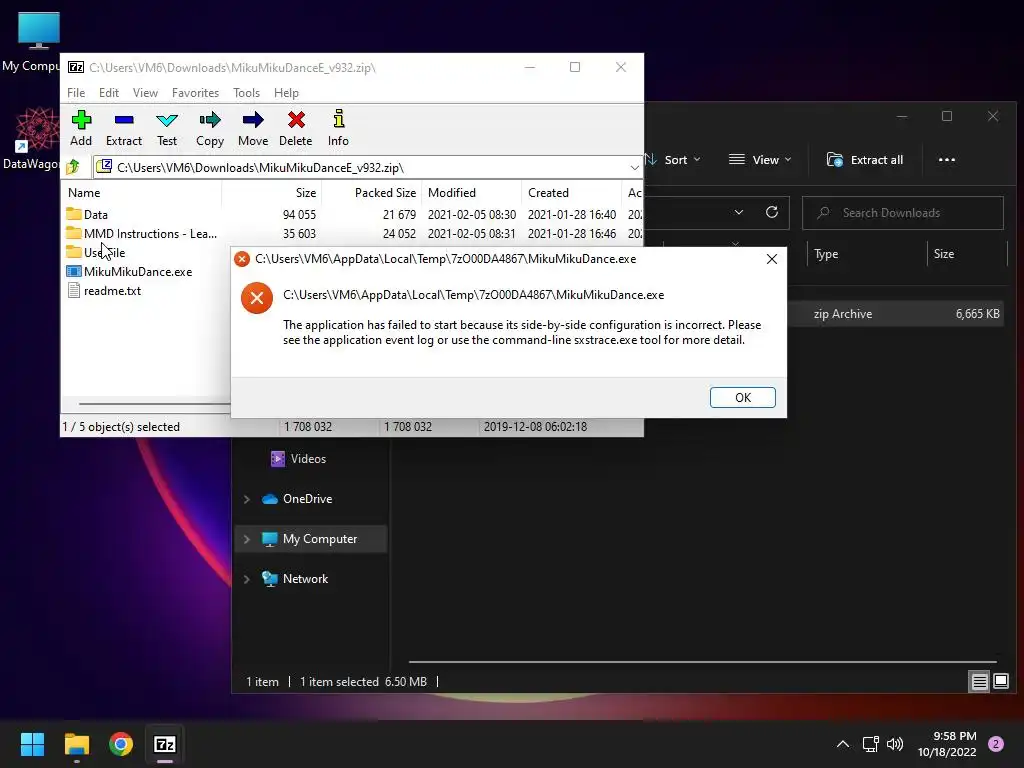
Task: Refresh the Explorer Downloads folder
Action: (x=772, y=212)
